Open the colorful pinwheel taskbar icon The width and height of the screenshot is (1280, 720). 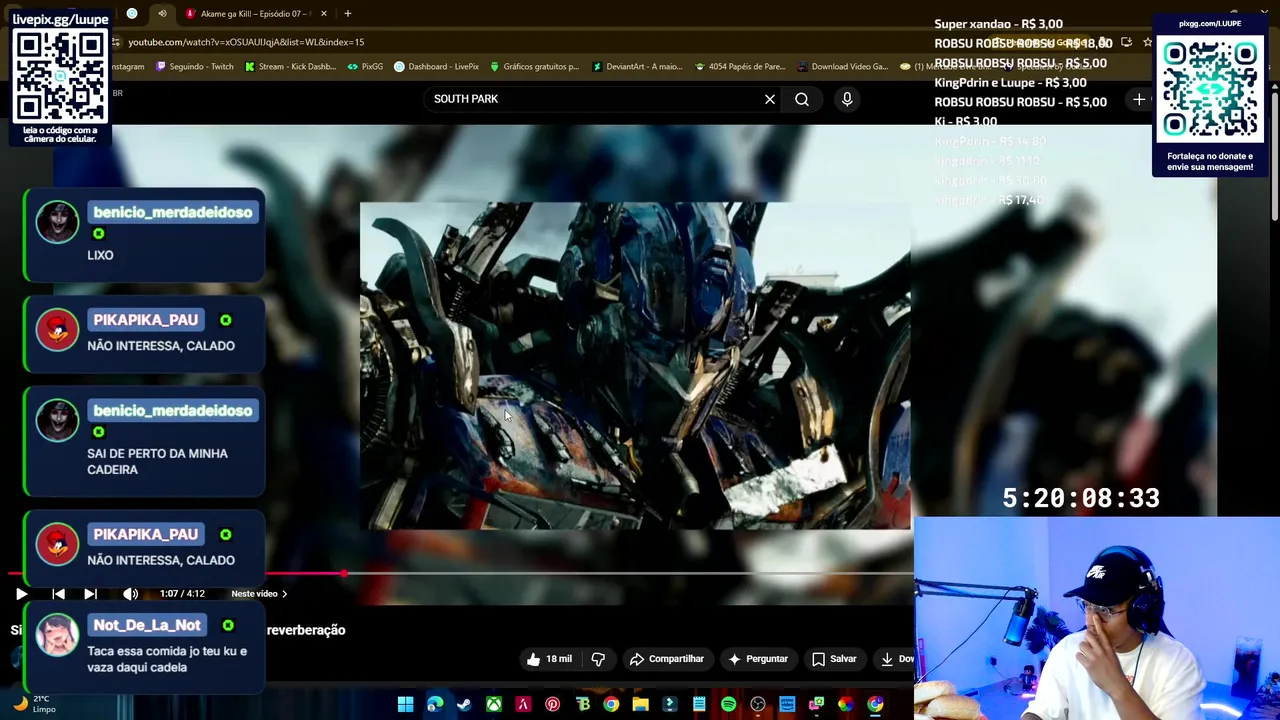846,705
